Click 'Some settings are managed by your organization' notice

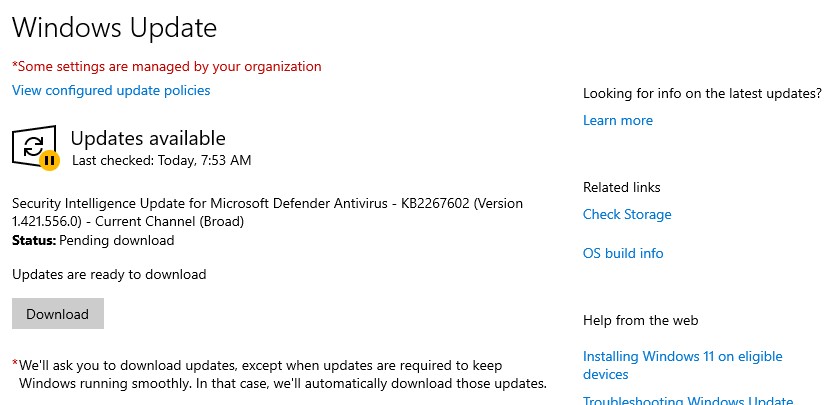tap(167, 66)
